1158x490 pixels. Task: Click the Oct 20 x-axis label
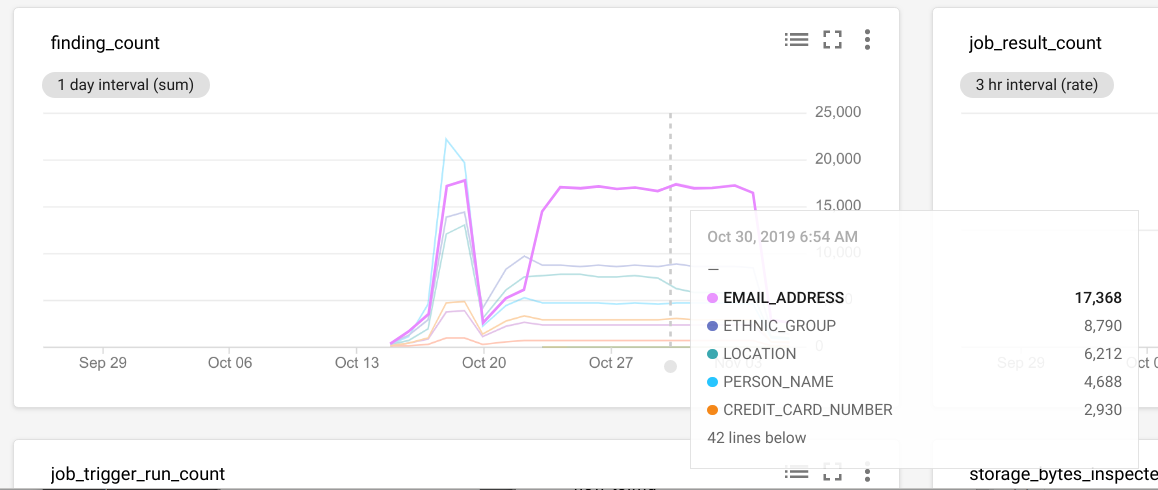click(484, 363)
